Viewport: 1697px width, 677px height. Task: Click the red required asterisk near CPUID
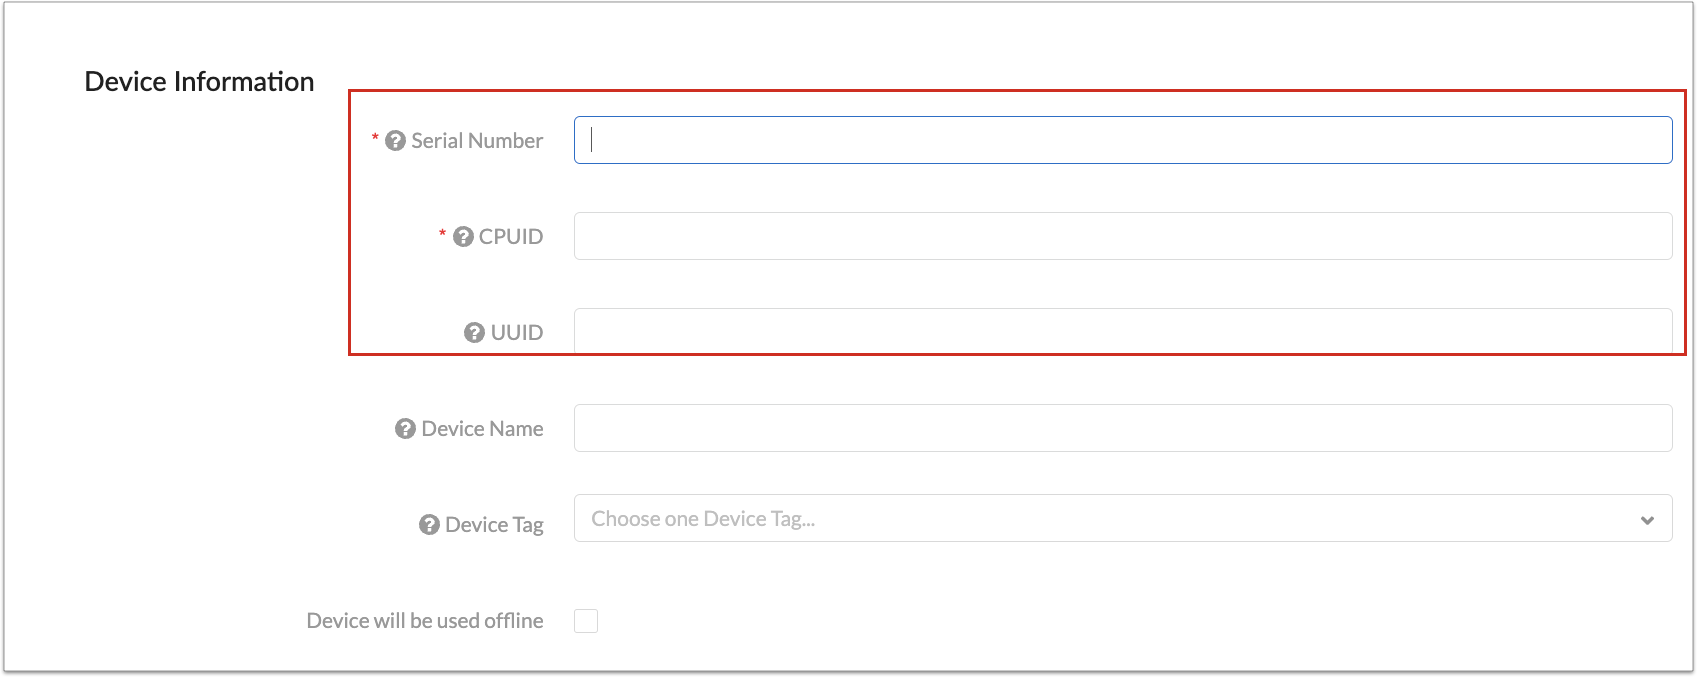coord(442,234)
